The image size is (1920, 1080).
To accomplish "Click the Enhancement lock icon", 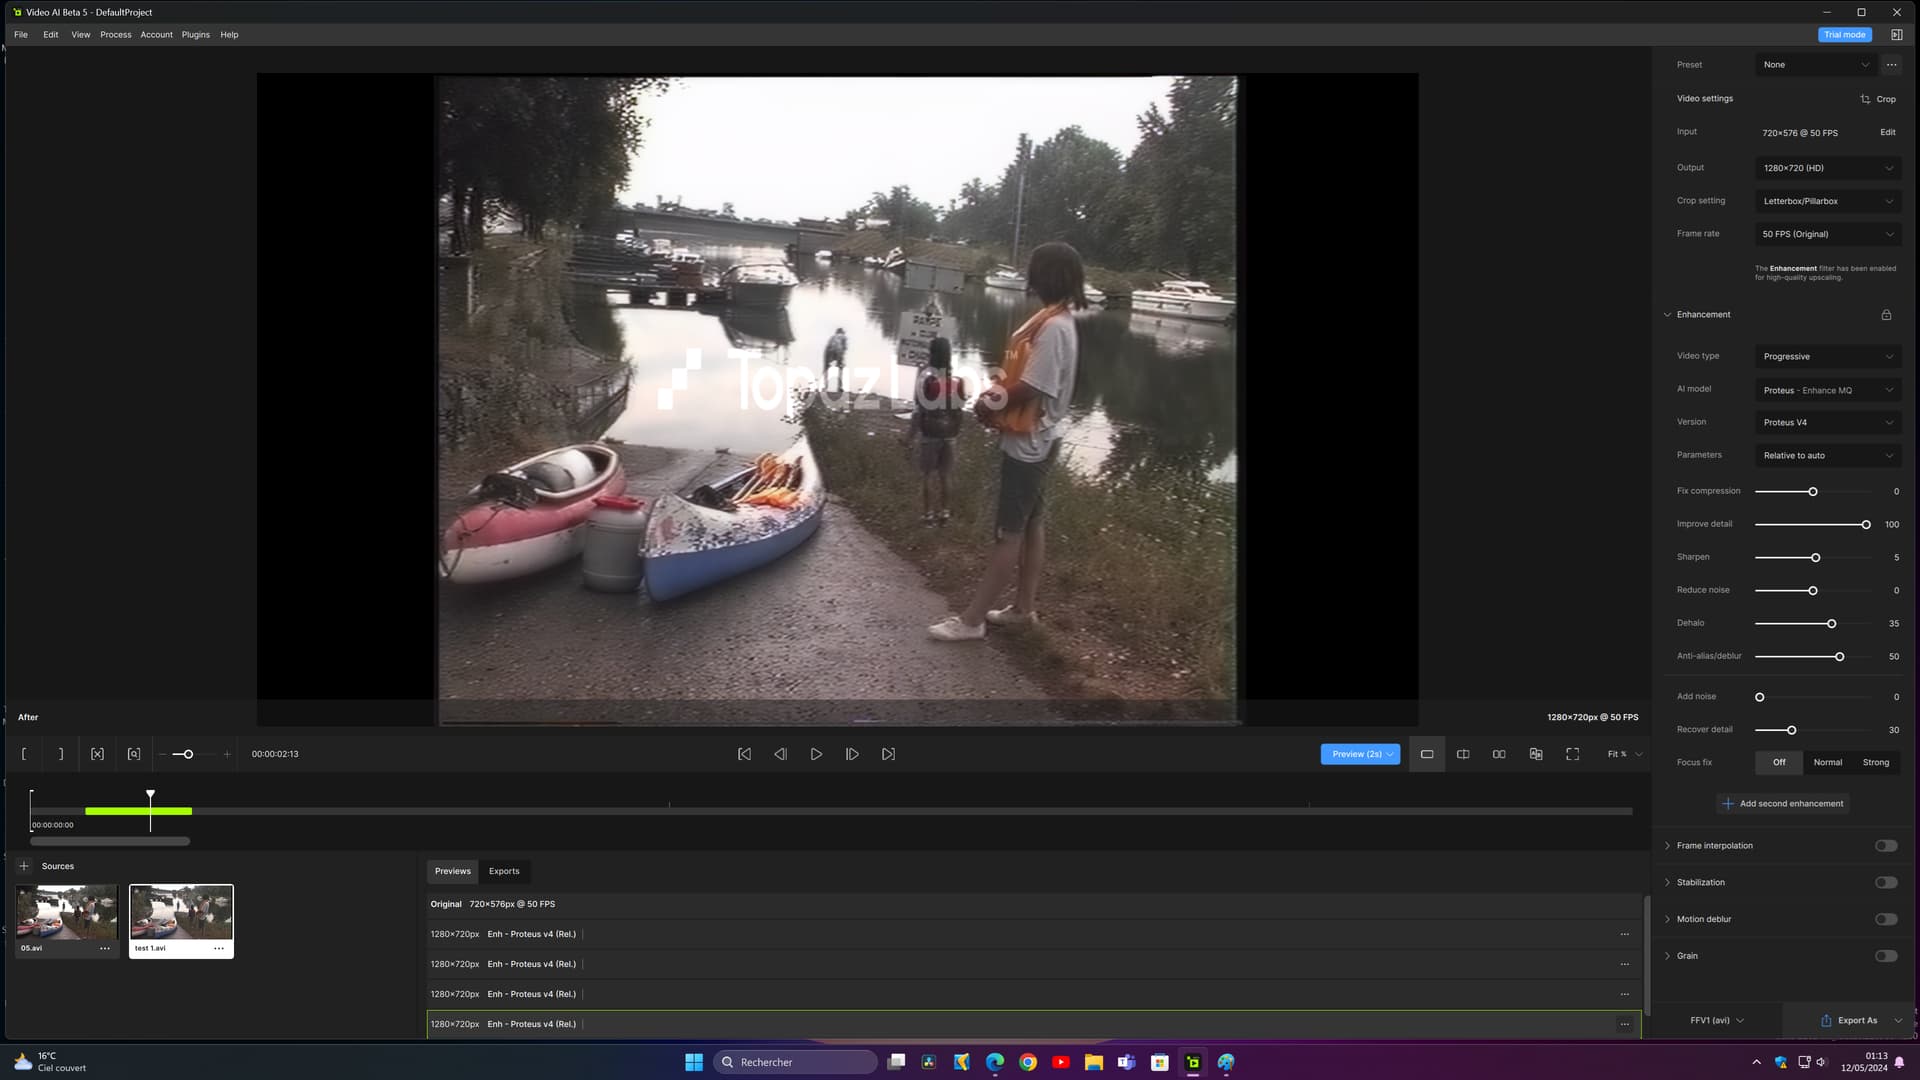I will [x=1886, y=315].
